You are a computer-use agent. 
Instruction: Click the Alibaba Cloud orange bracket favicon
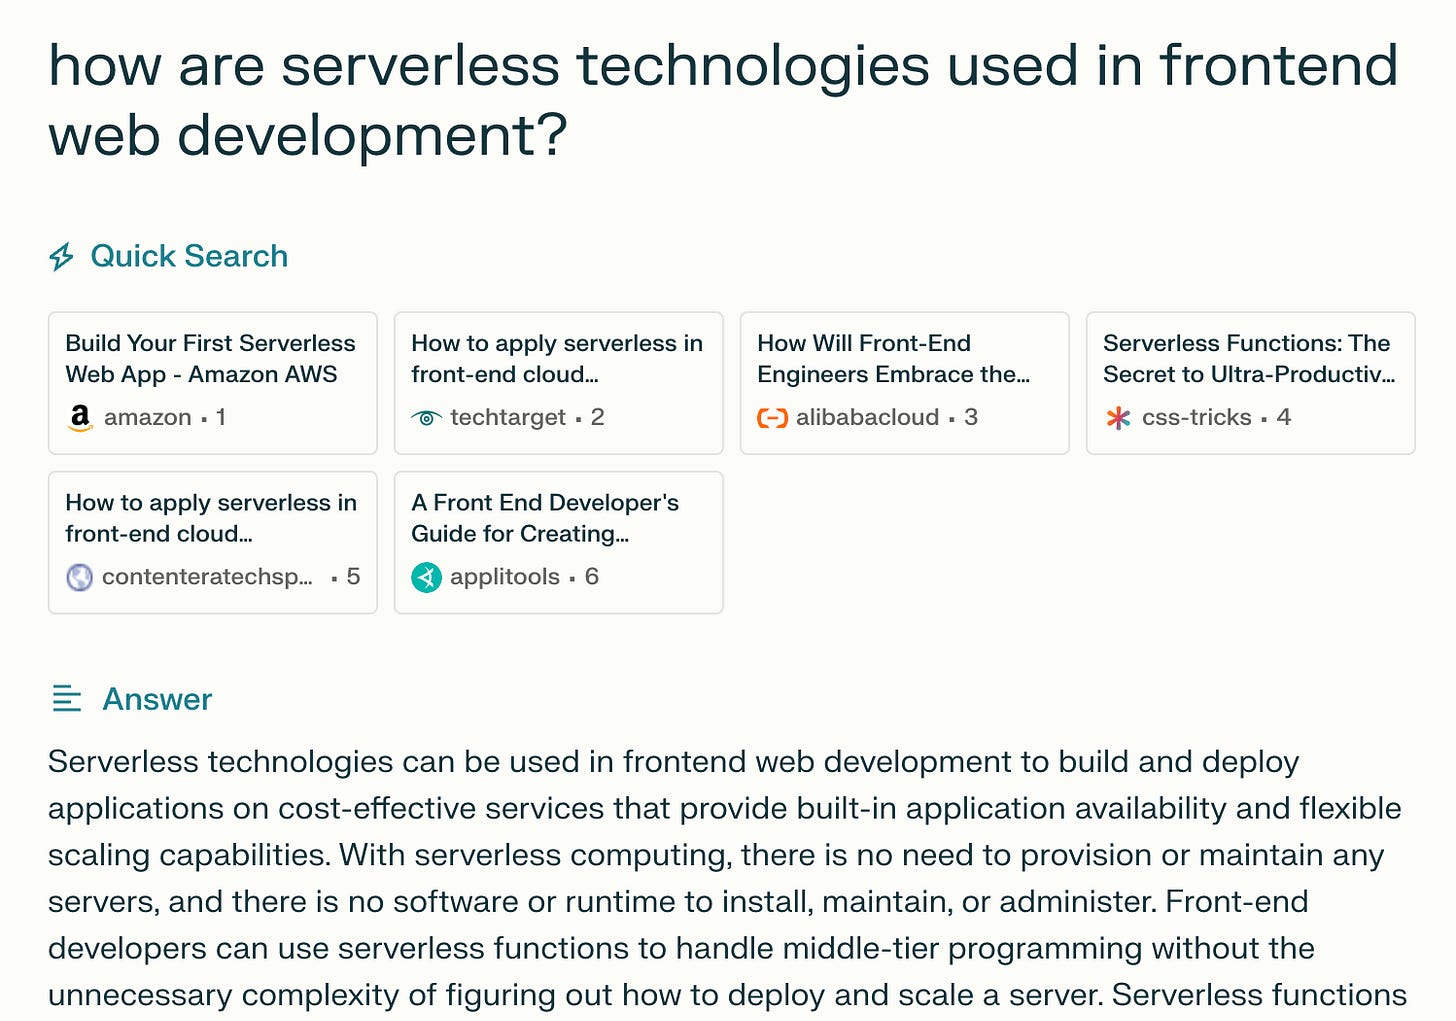pyautogui.click(x=772, y=418)
